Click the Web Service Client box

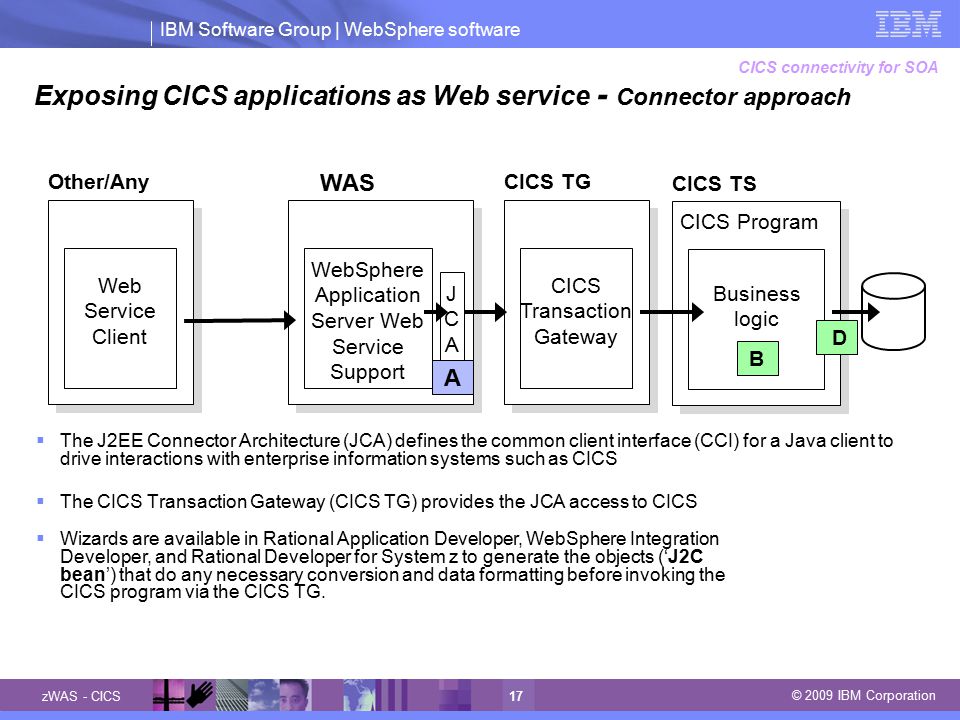pyautogui.click(x=120, y=318)
